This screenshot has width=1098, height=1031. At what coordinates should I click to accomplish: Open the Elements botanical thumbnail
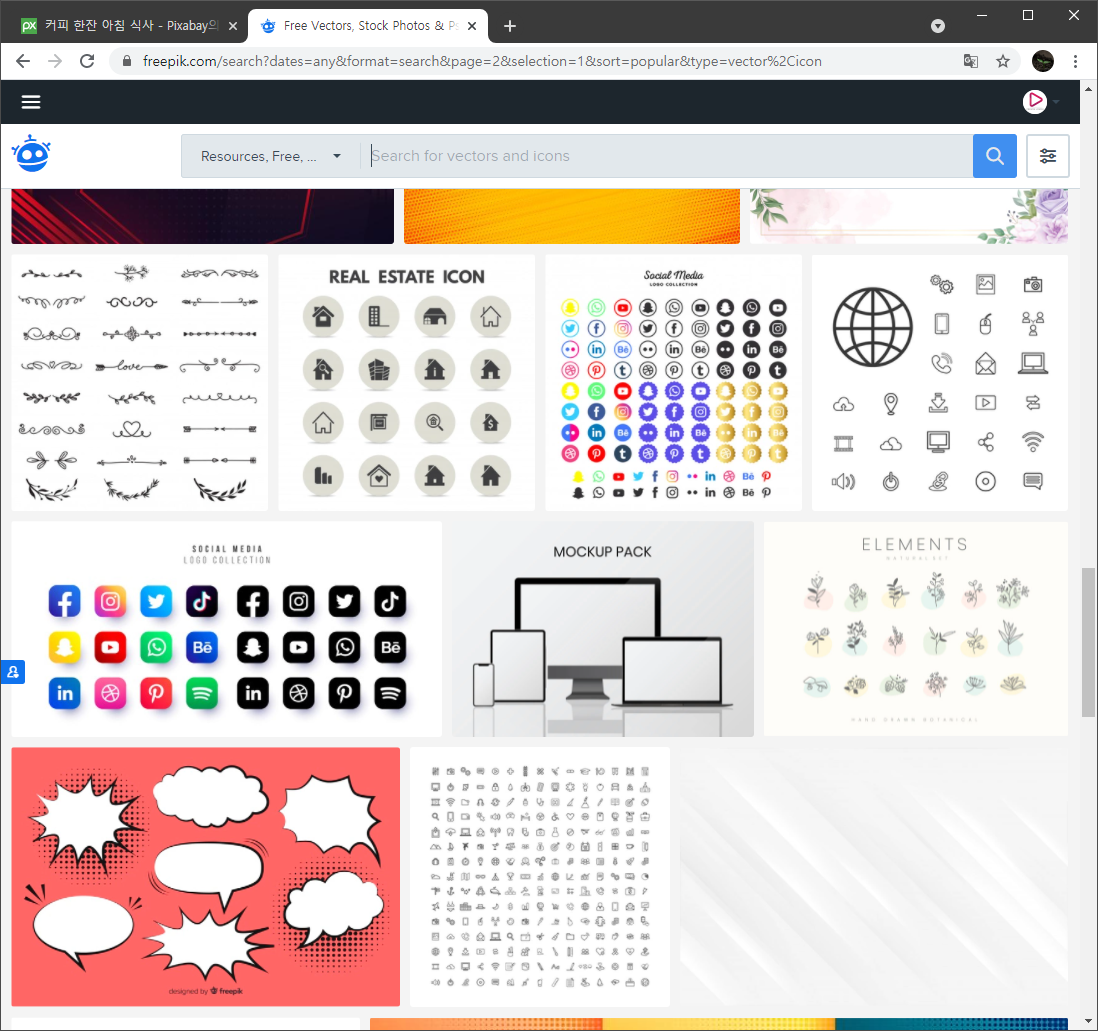click(x=916, y=629)
